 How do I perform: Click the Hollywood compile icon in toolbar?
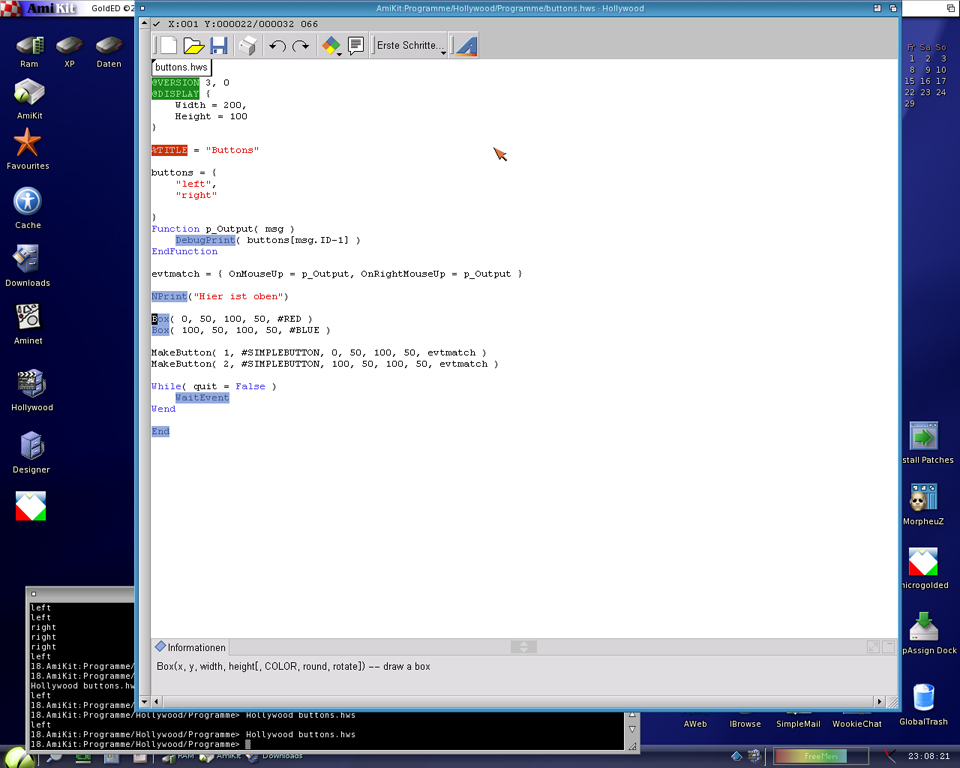coord(465,46)
